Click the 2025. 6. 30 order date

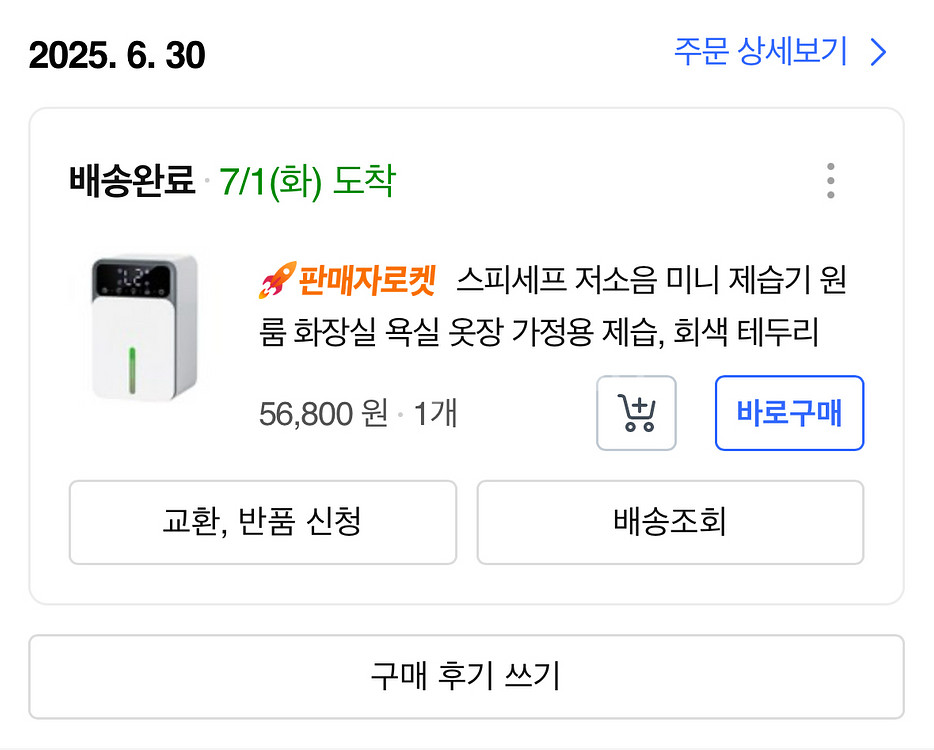click(x=117, y=54)
